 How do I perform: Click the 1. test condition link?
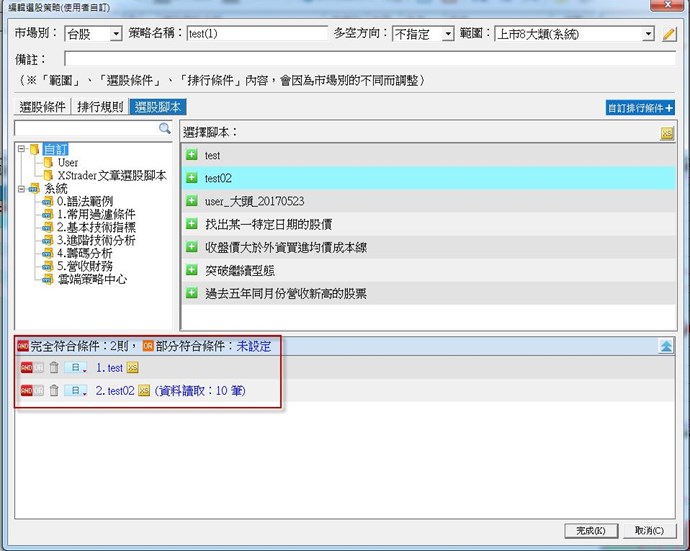click(x=109, y=367)
